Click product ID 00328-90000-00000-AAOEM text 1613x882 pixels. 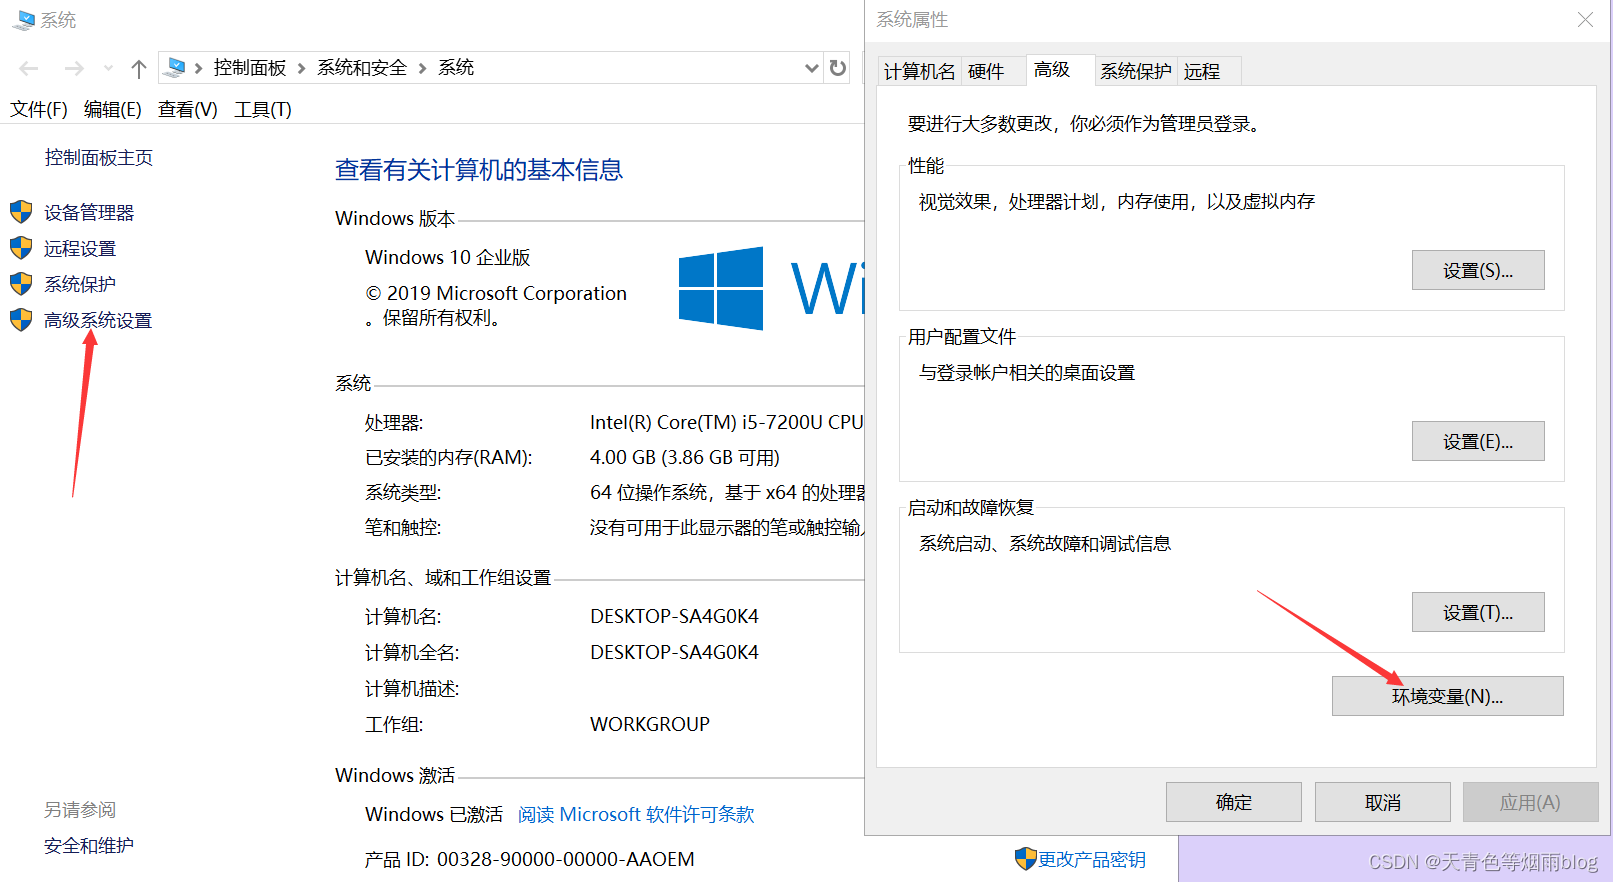click(x=566, y=859)
